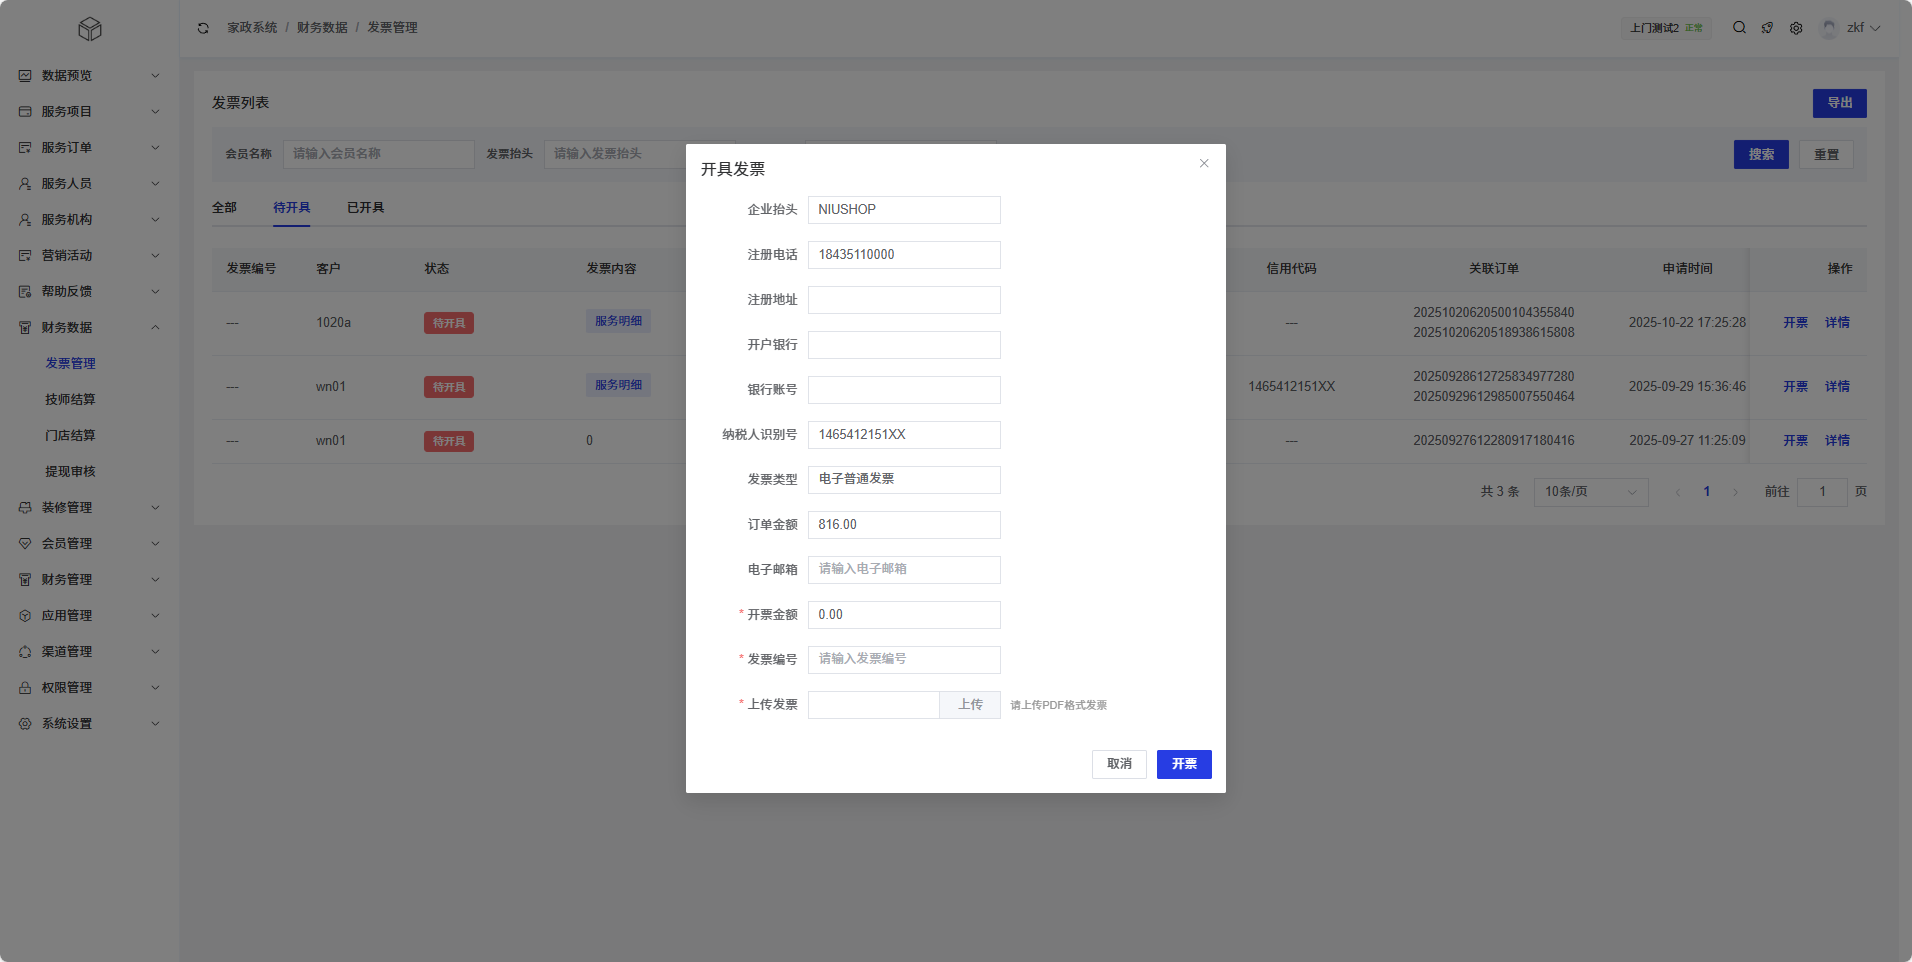The width and height of the screenshot is (1912, 962).
Task: Click the zkf user avatar
Action: [1829, 28]
